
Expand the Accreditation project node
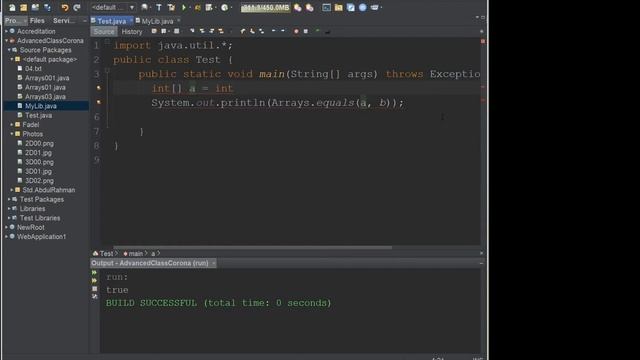(6, 31)
